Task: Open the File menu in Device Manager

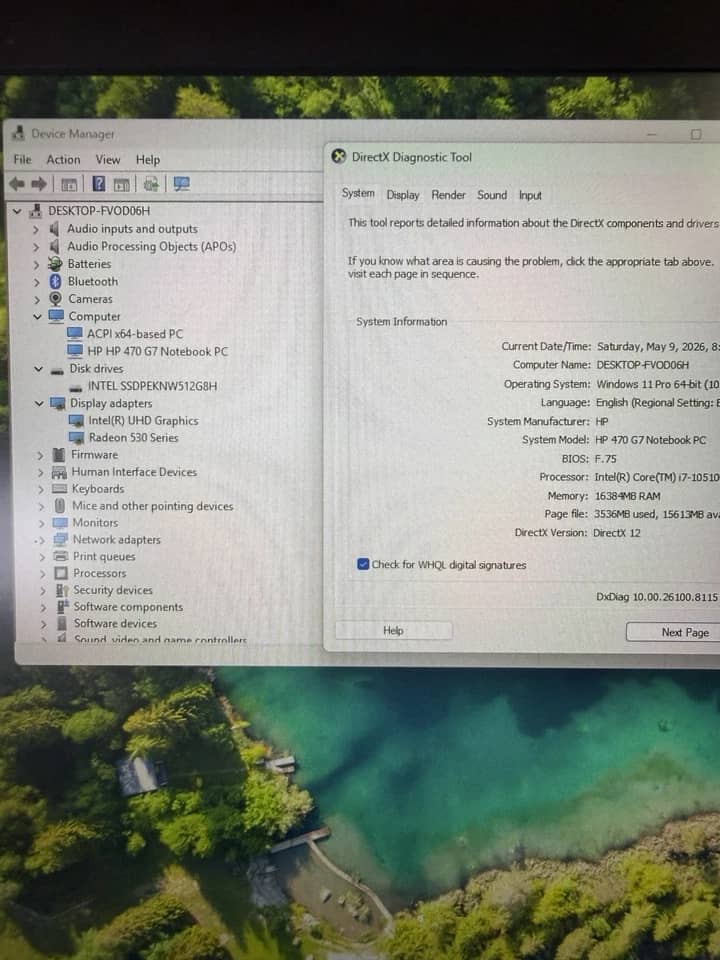Action: 22,159
